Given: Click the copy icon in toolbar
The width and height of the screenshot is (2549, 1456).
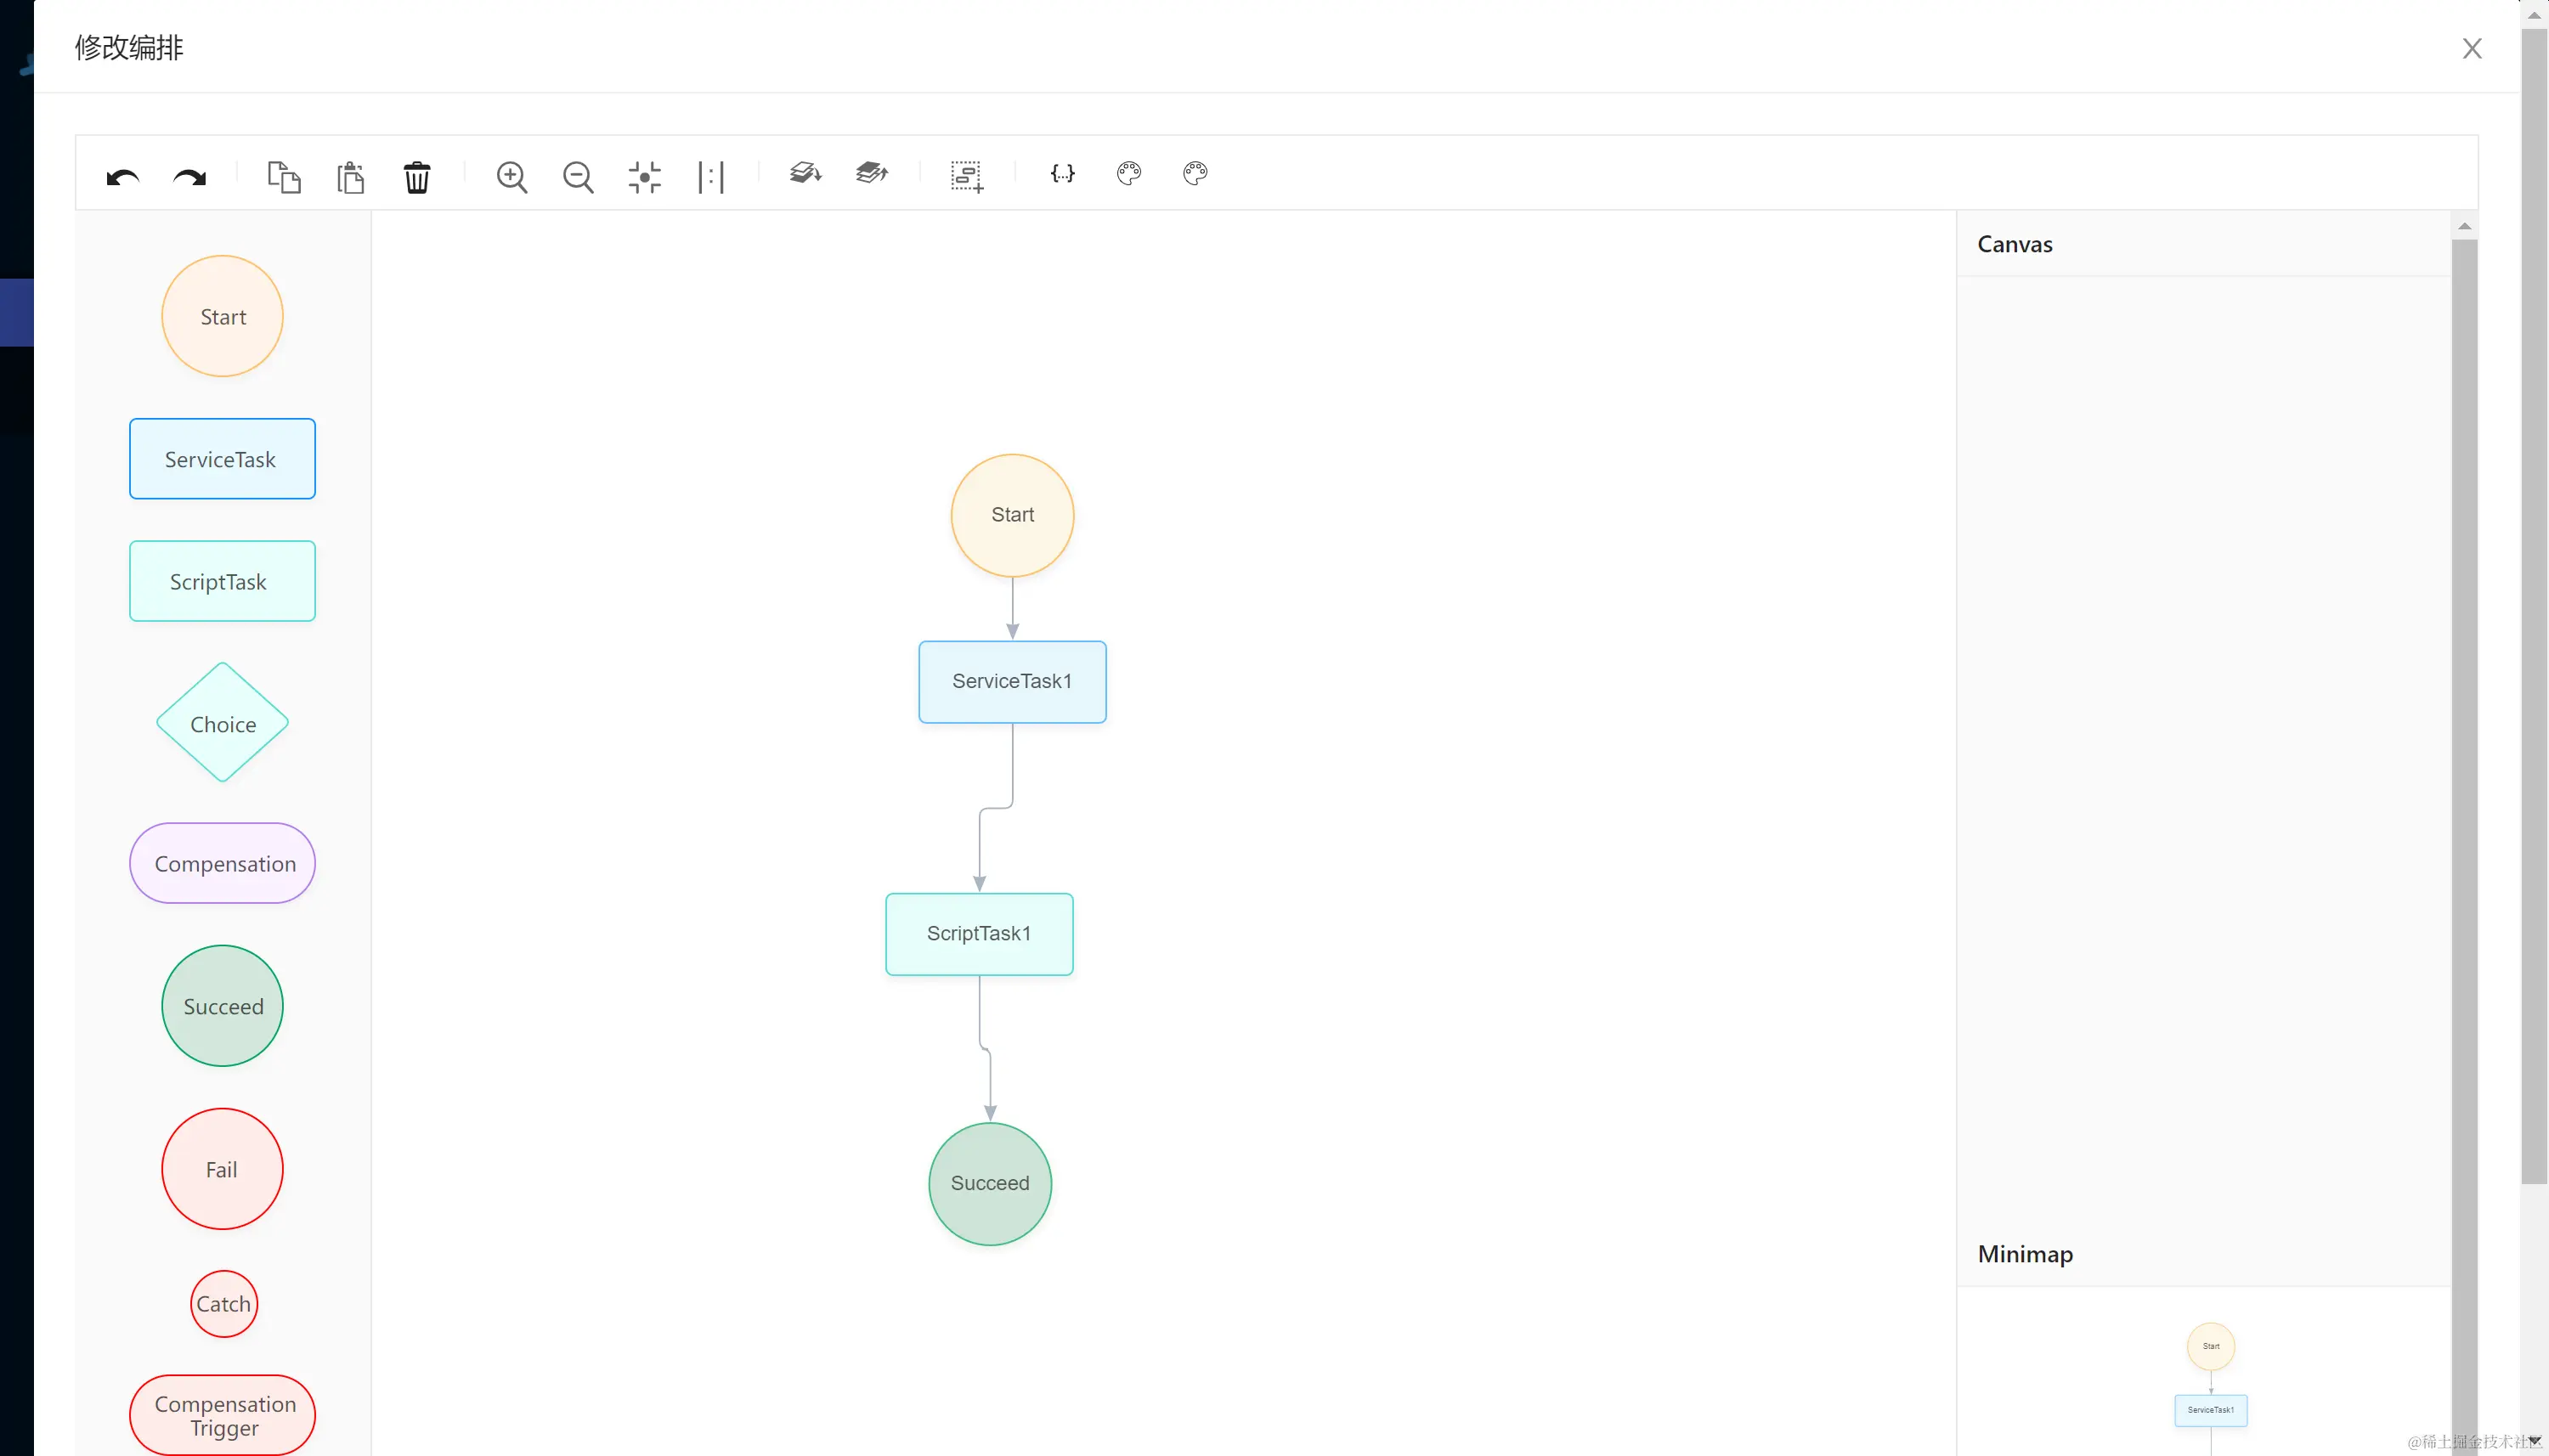Looking at the screenshot, I should tap(283, 177).
